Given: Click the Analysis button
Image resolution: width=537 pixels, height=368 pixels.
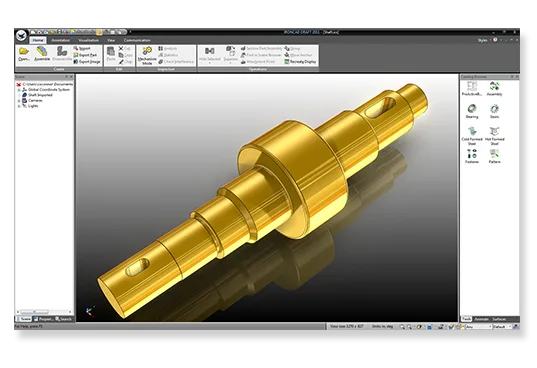Looking at the screenshot, I should pos(167,49).
